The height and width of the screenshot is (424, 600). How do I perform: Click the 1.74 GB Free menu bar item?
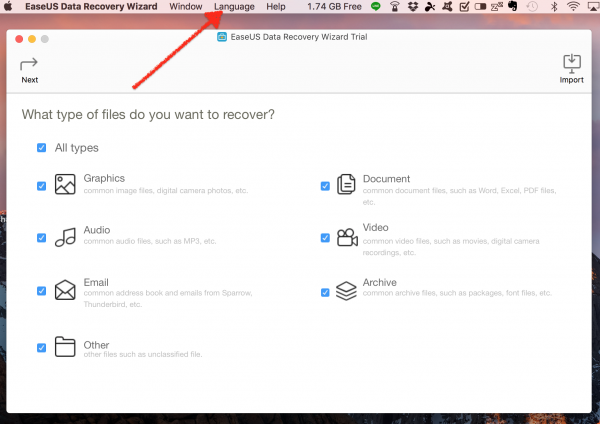coord(334,7)
